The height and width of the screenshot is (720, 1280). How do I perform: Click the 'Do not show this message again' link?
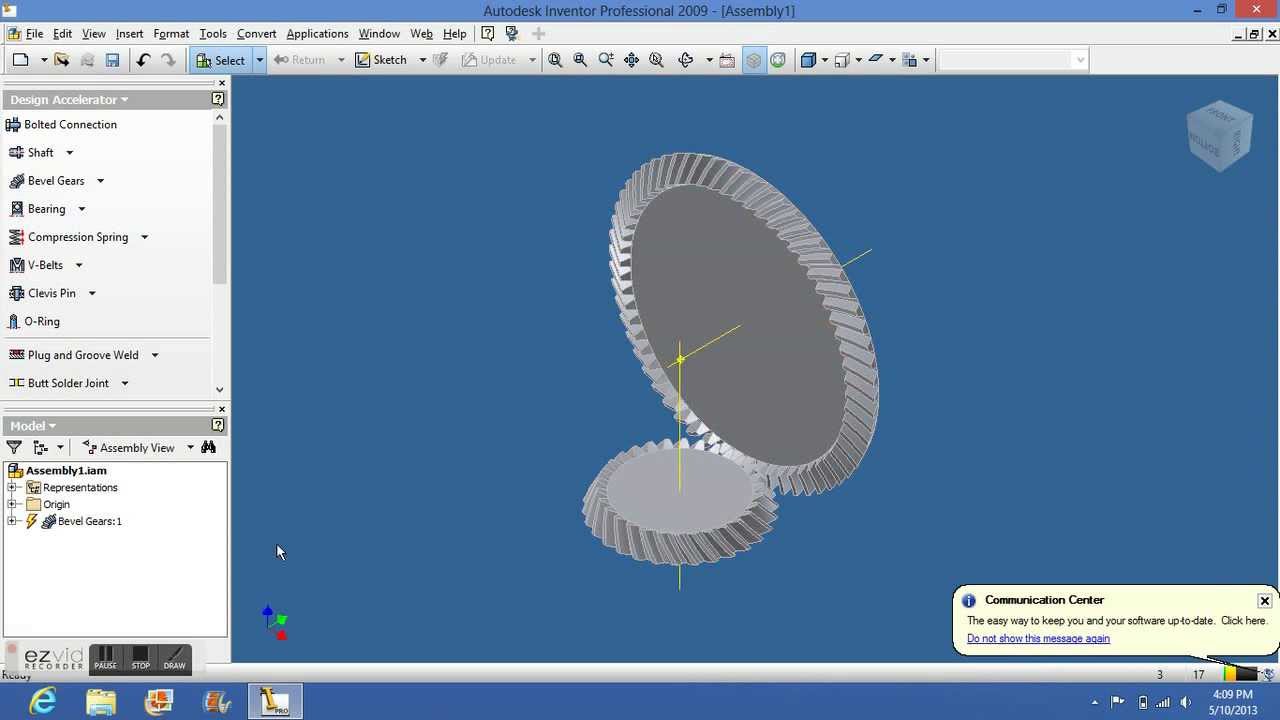click(1038, 639)
